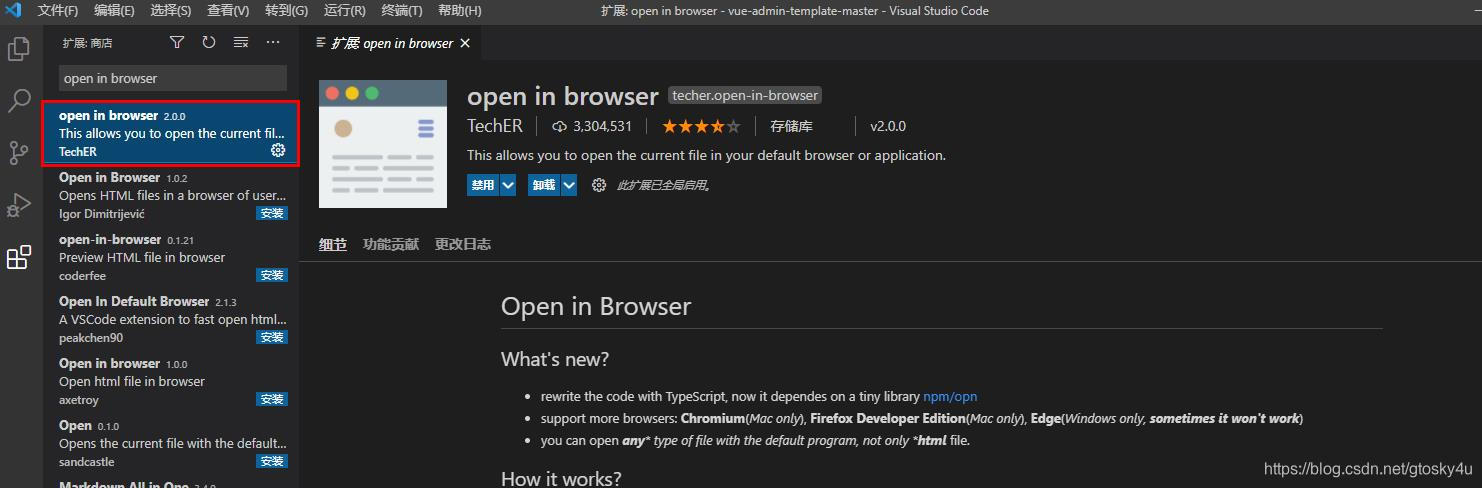Open the 选择(S) menu
Viewport: 1482px width, 488px height.
[171, 11]
